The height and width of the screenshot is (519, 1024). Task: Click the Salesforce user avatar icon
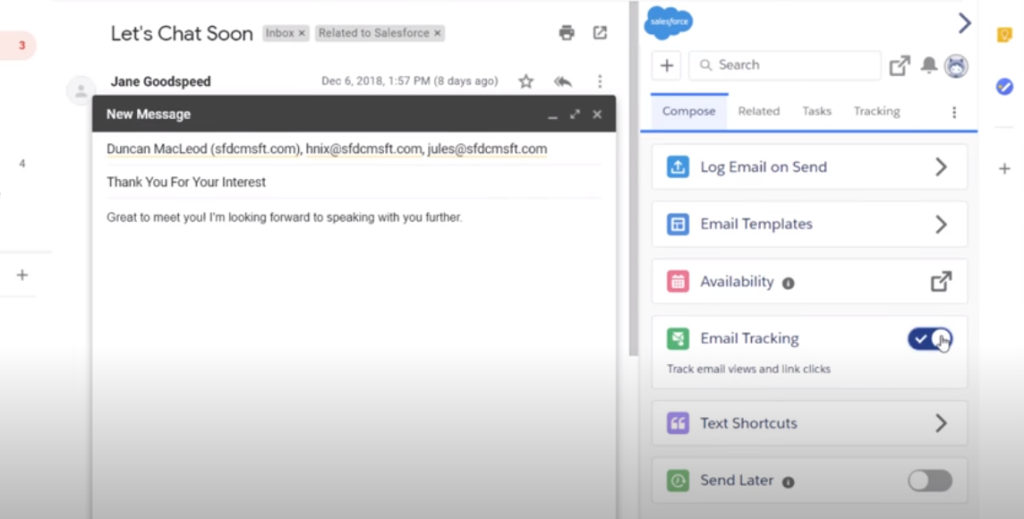(x=956, y=65)
